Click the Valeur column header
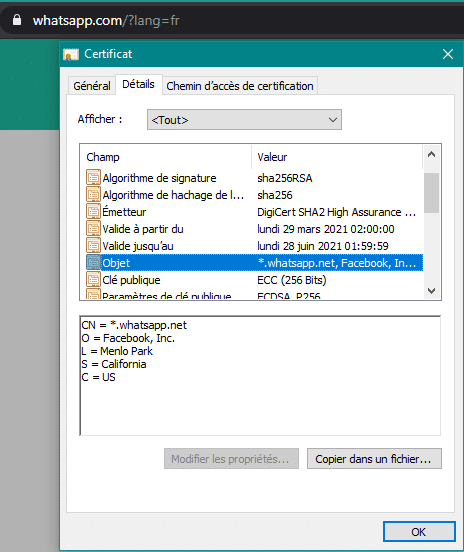 coord(337,157)
